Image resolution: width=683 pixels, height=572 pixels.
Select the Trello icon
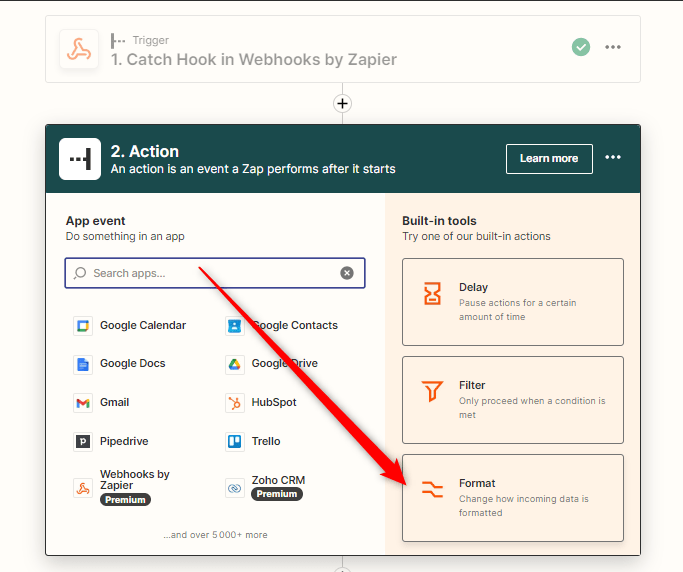coord(234,442)
